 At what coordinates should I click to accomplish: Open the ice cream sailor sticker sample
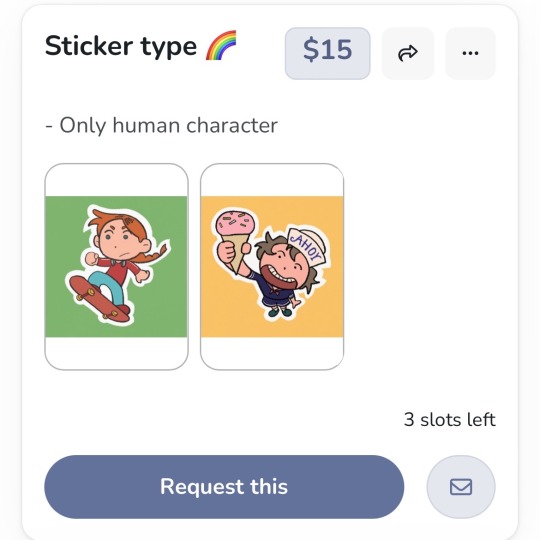pyautogui.click(x=272, y=267)
